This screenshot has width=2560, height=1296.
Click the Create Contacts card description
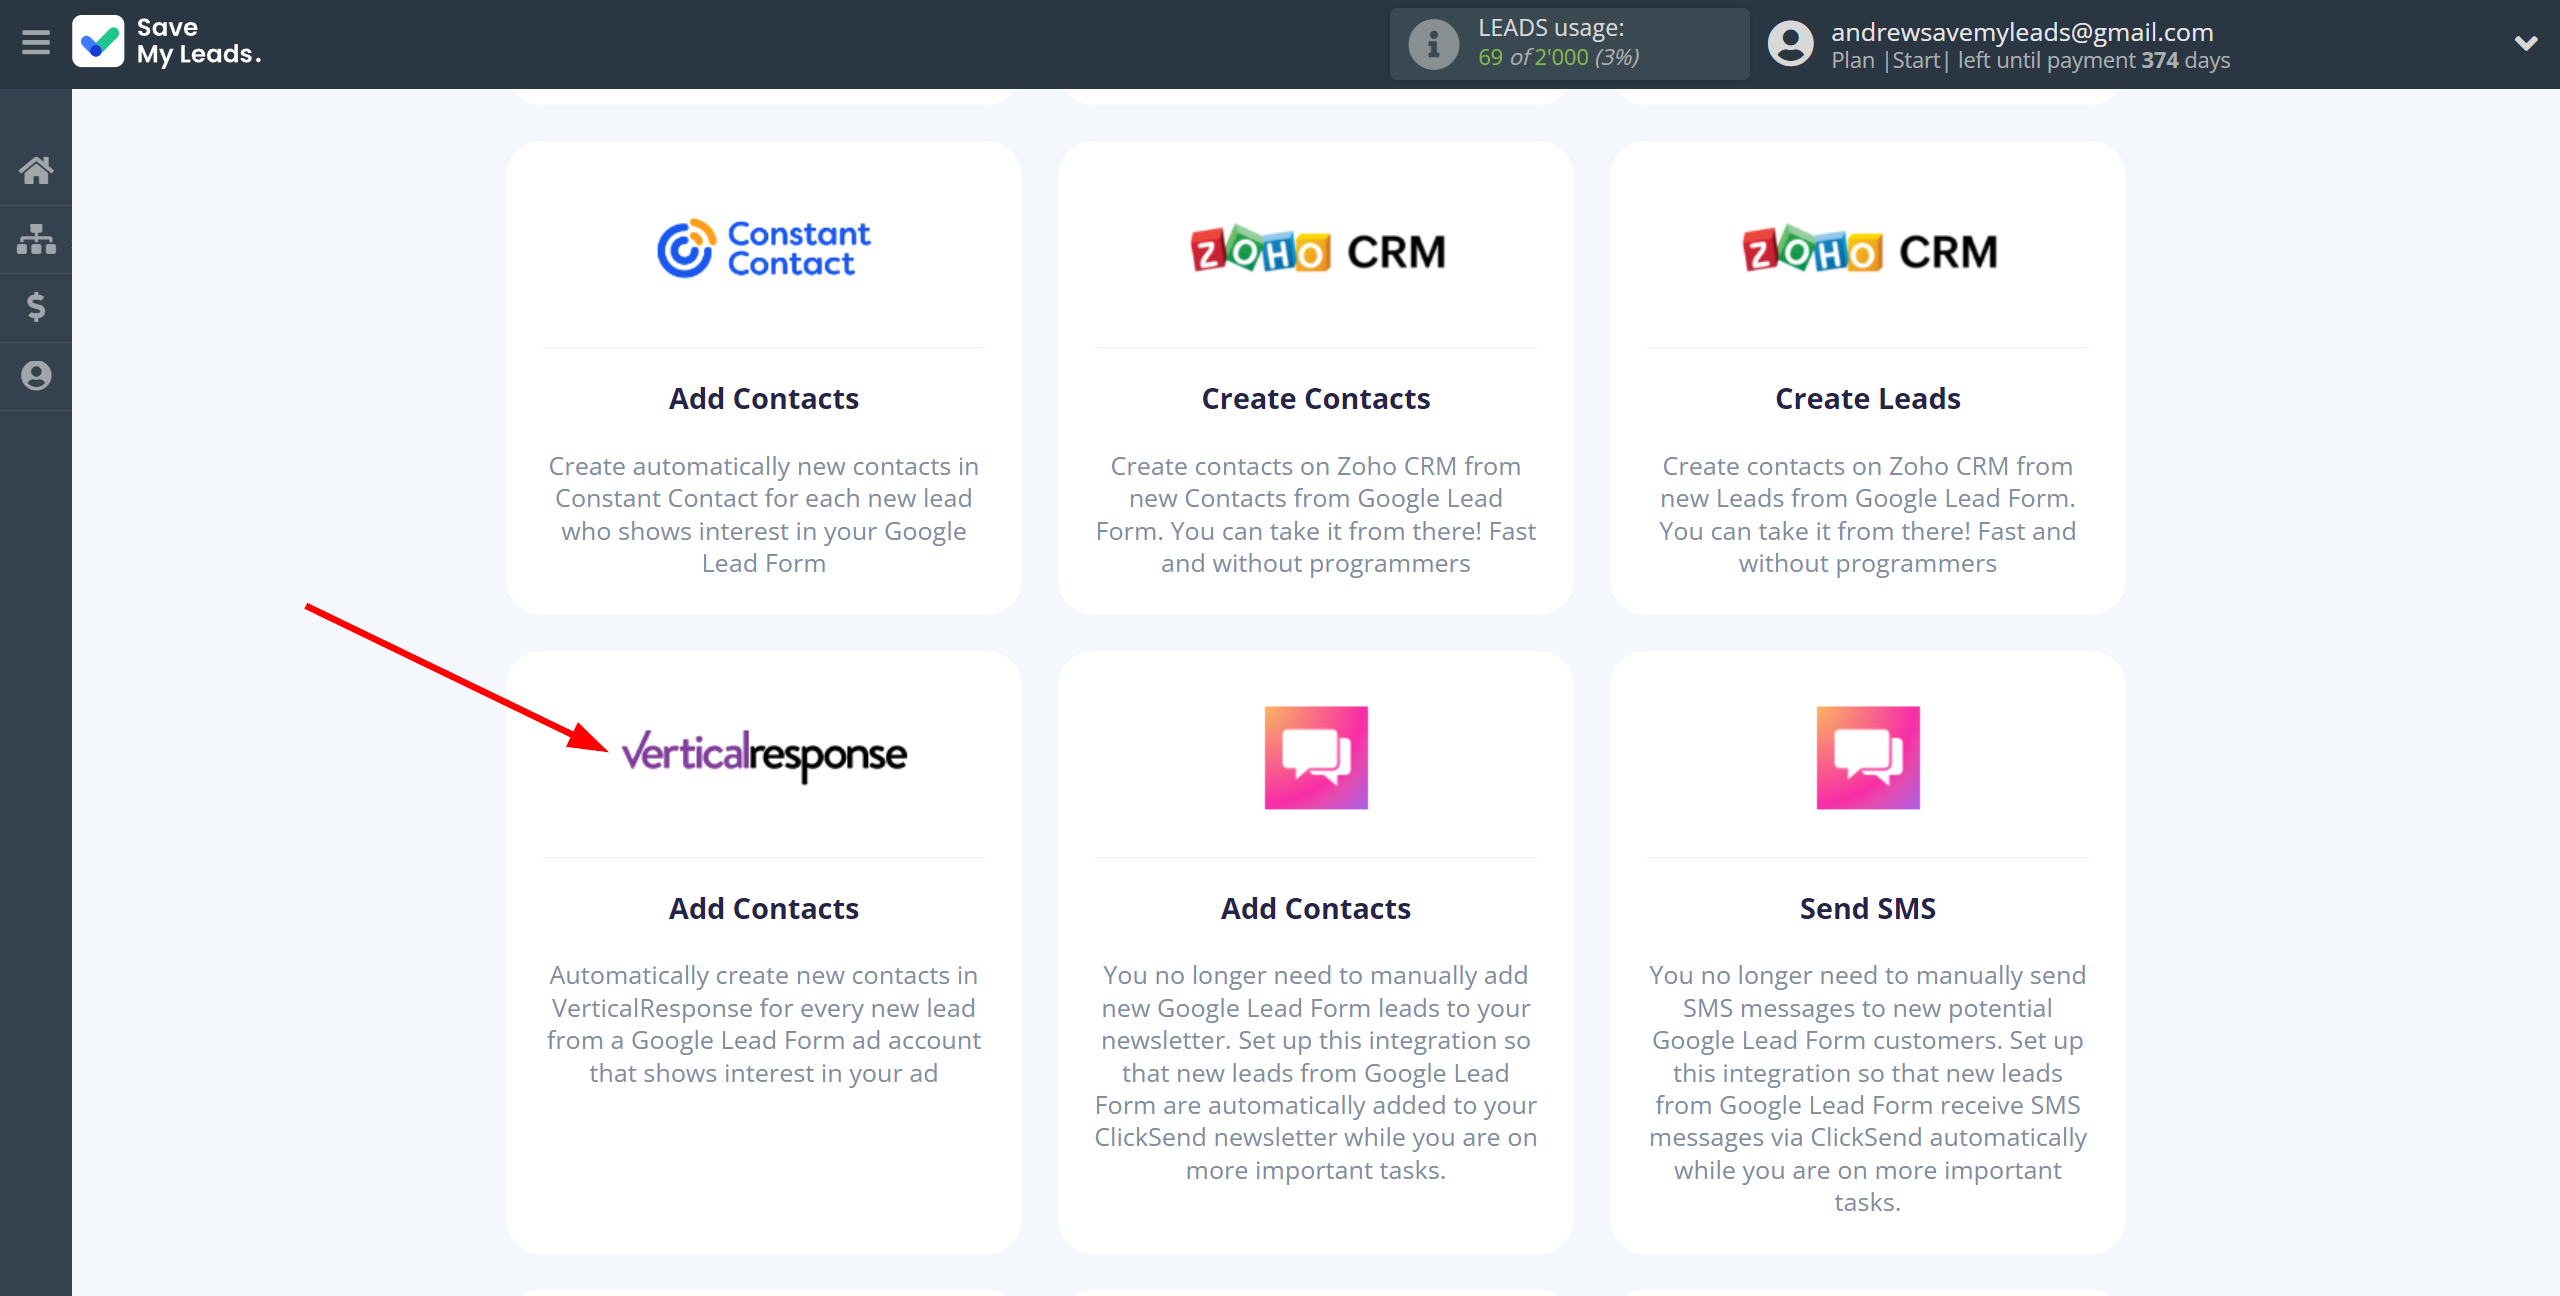pos(1316,515)
